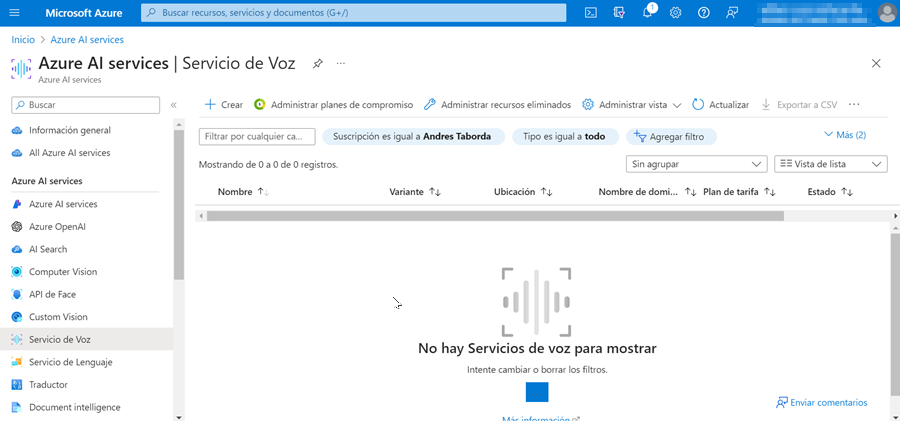Click the sidebar vertical scrollbar thumb
900x421 pixels.
pos(179,204)
